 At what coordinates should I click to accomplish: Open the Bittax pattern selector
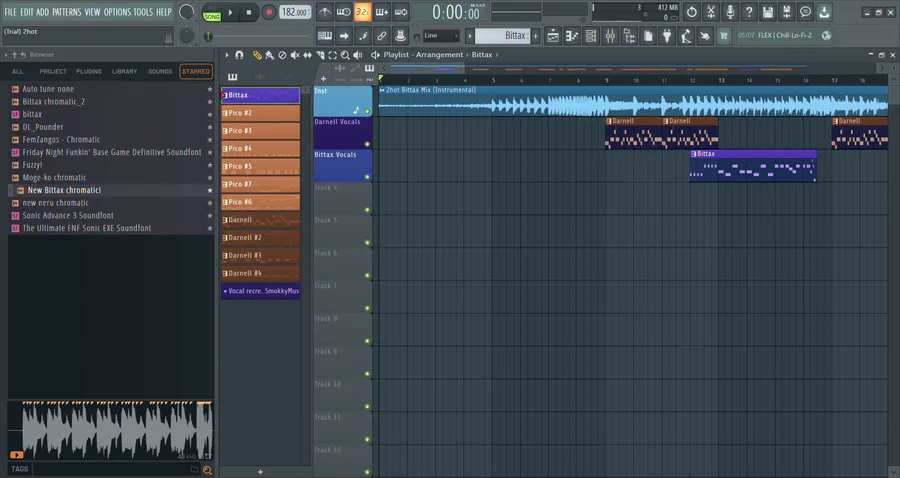click(x=503, y=36)
